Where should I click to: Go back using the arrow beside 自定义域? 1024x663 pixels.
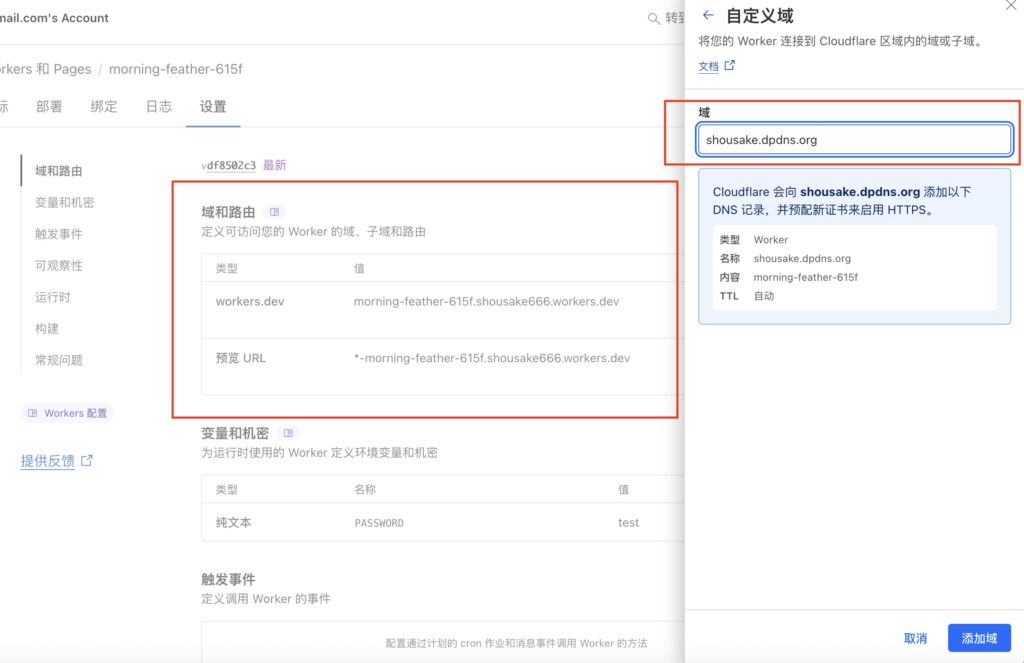pyautogui.click(x=708, y=15)
